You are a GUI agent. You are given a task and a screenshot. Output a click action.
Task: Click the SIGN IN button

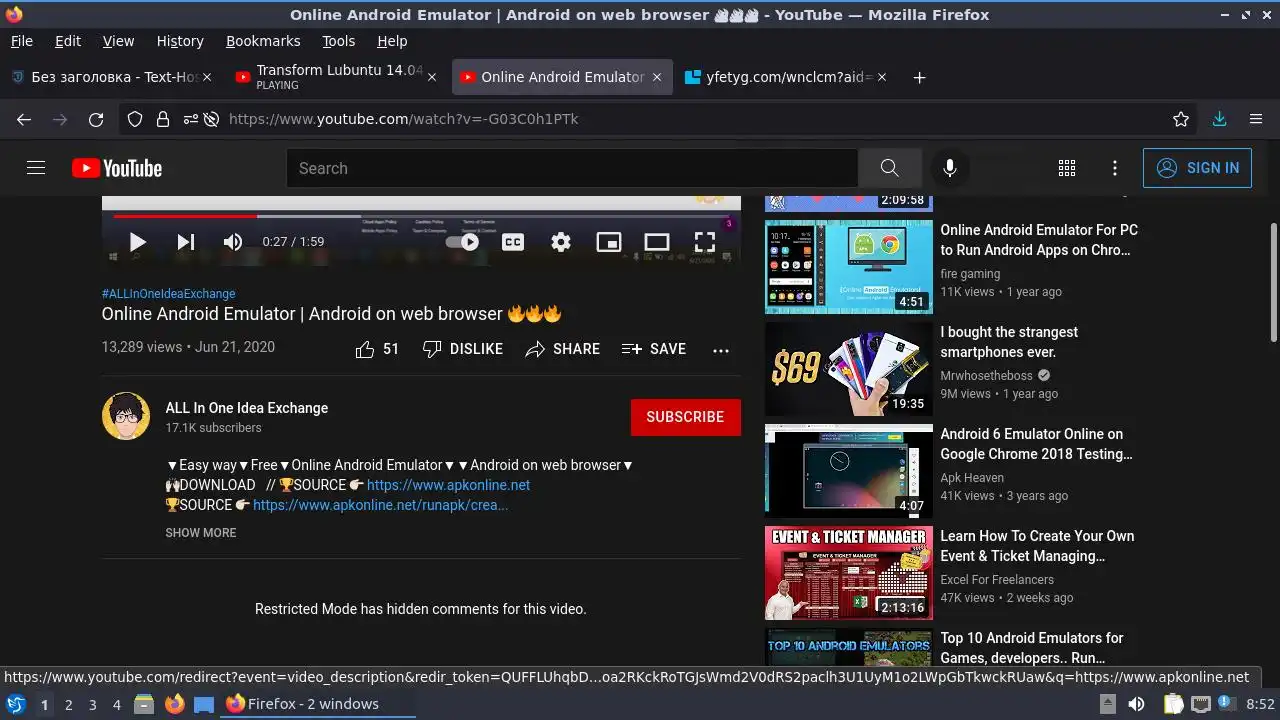point(1197,168)
